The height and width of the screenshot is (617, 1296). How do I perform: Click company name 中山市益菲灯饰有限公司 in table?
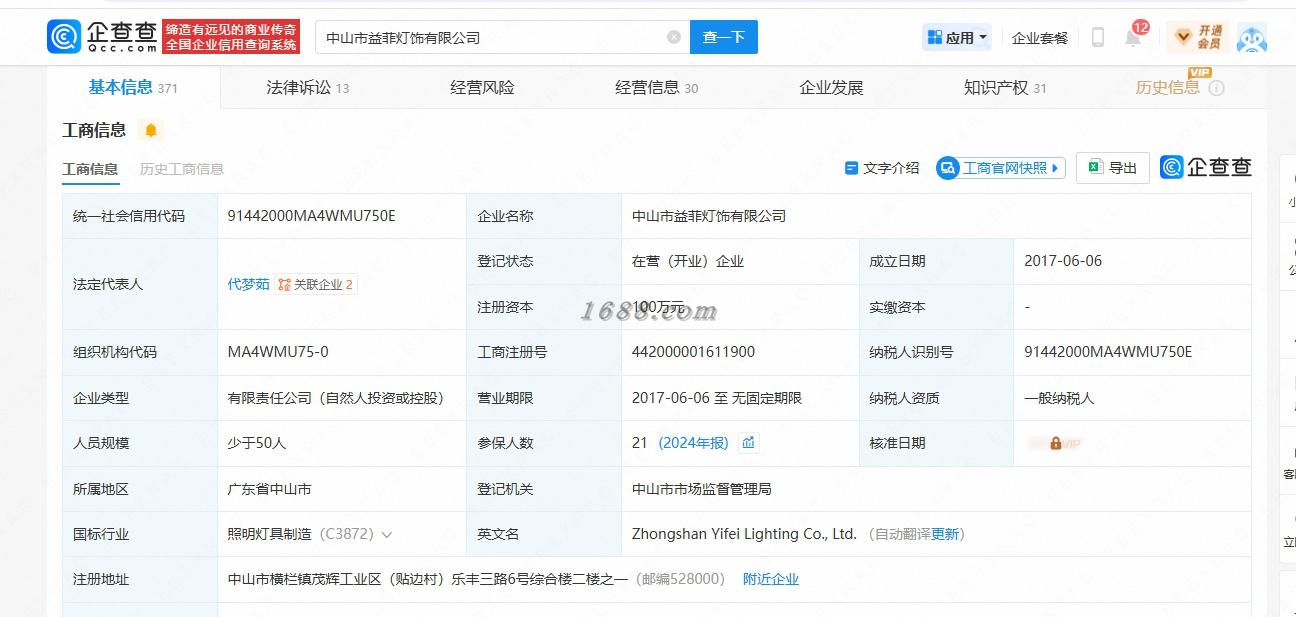(709, 216)
